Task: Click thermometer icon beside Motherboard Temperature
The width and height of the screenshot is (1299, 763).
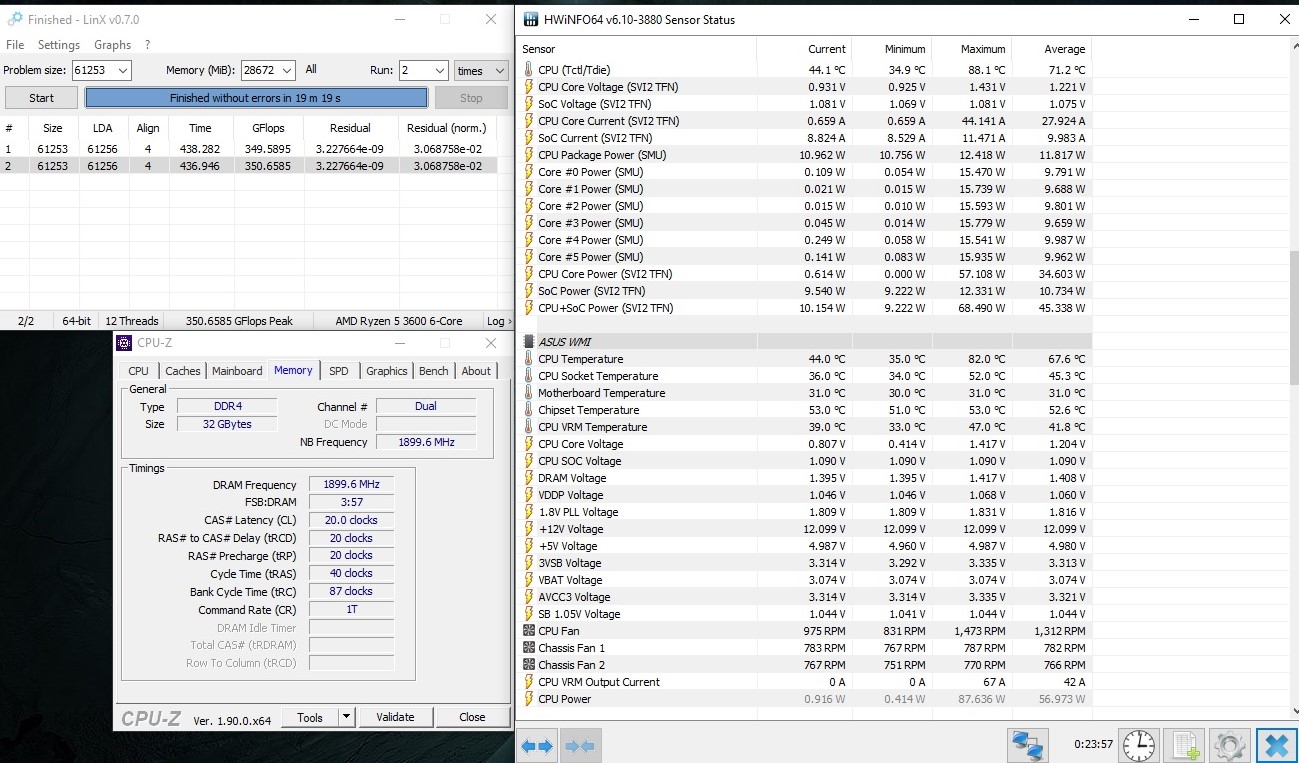Action: click(x=529, y=393)
